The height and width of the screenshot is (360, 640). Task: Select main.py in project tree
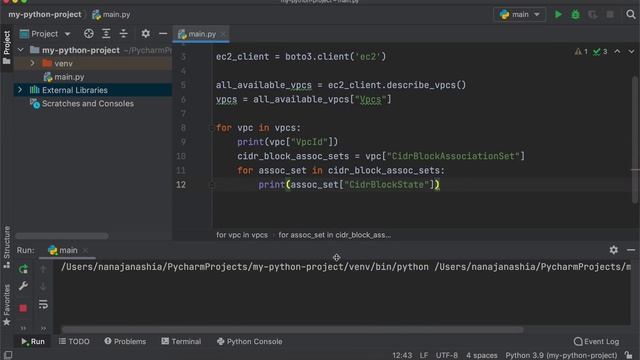click(x=64, y=77)
